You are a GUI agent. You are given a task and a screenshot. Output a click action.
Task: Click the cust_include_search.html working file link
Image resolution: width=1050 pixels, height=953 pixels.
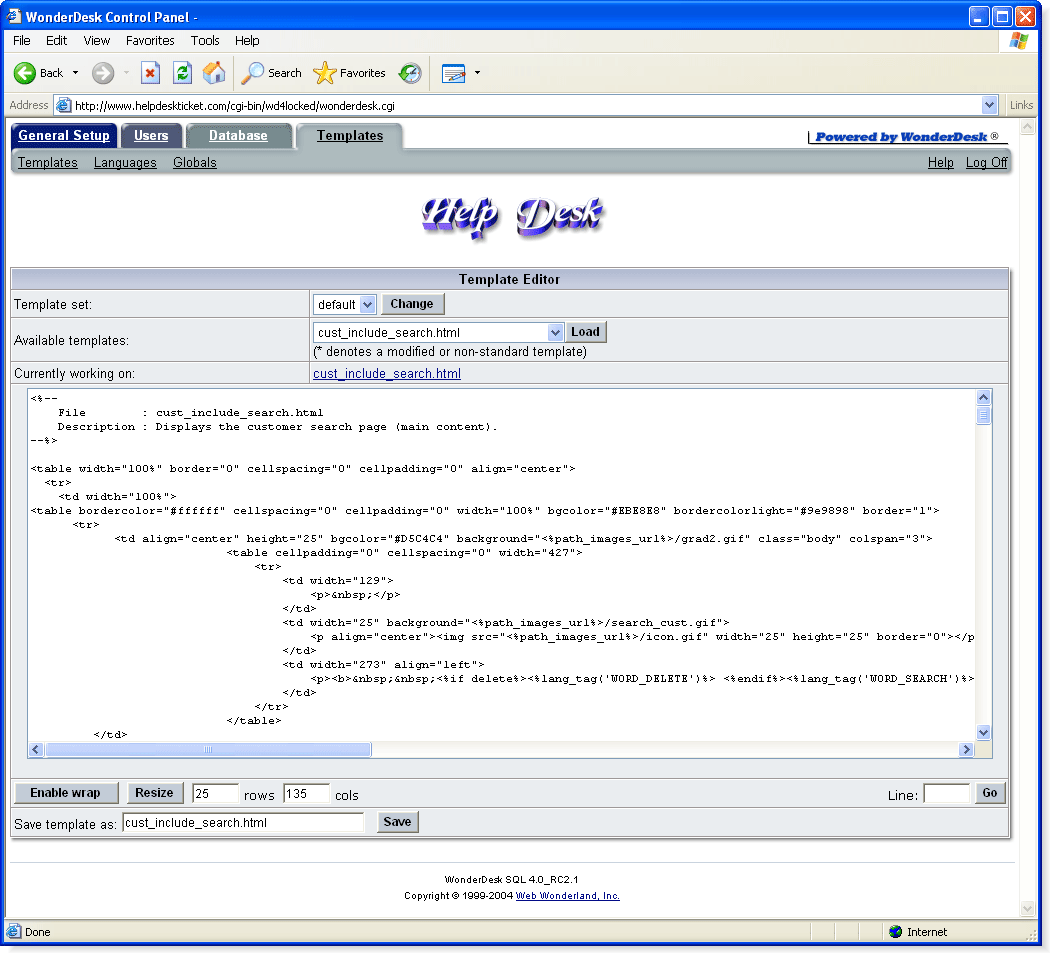[x=387, y=374]
